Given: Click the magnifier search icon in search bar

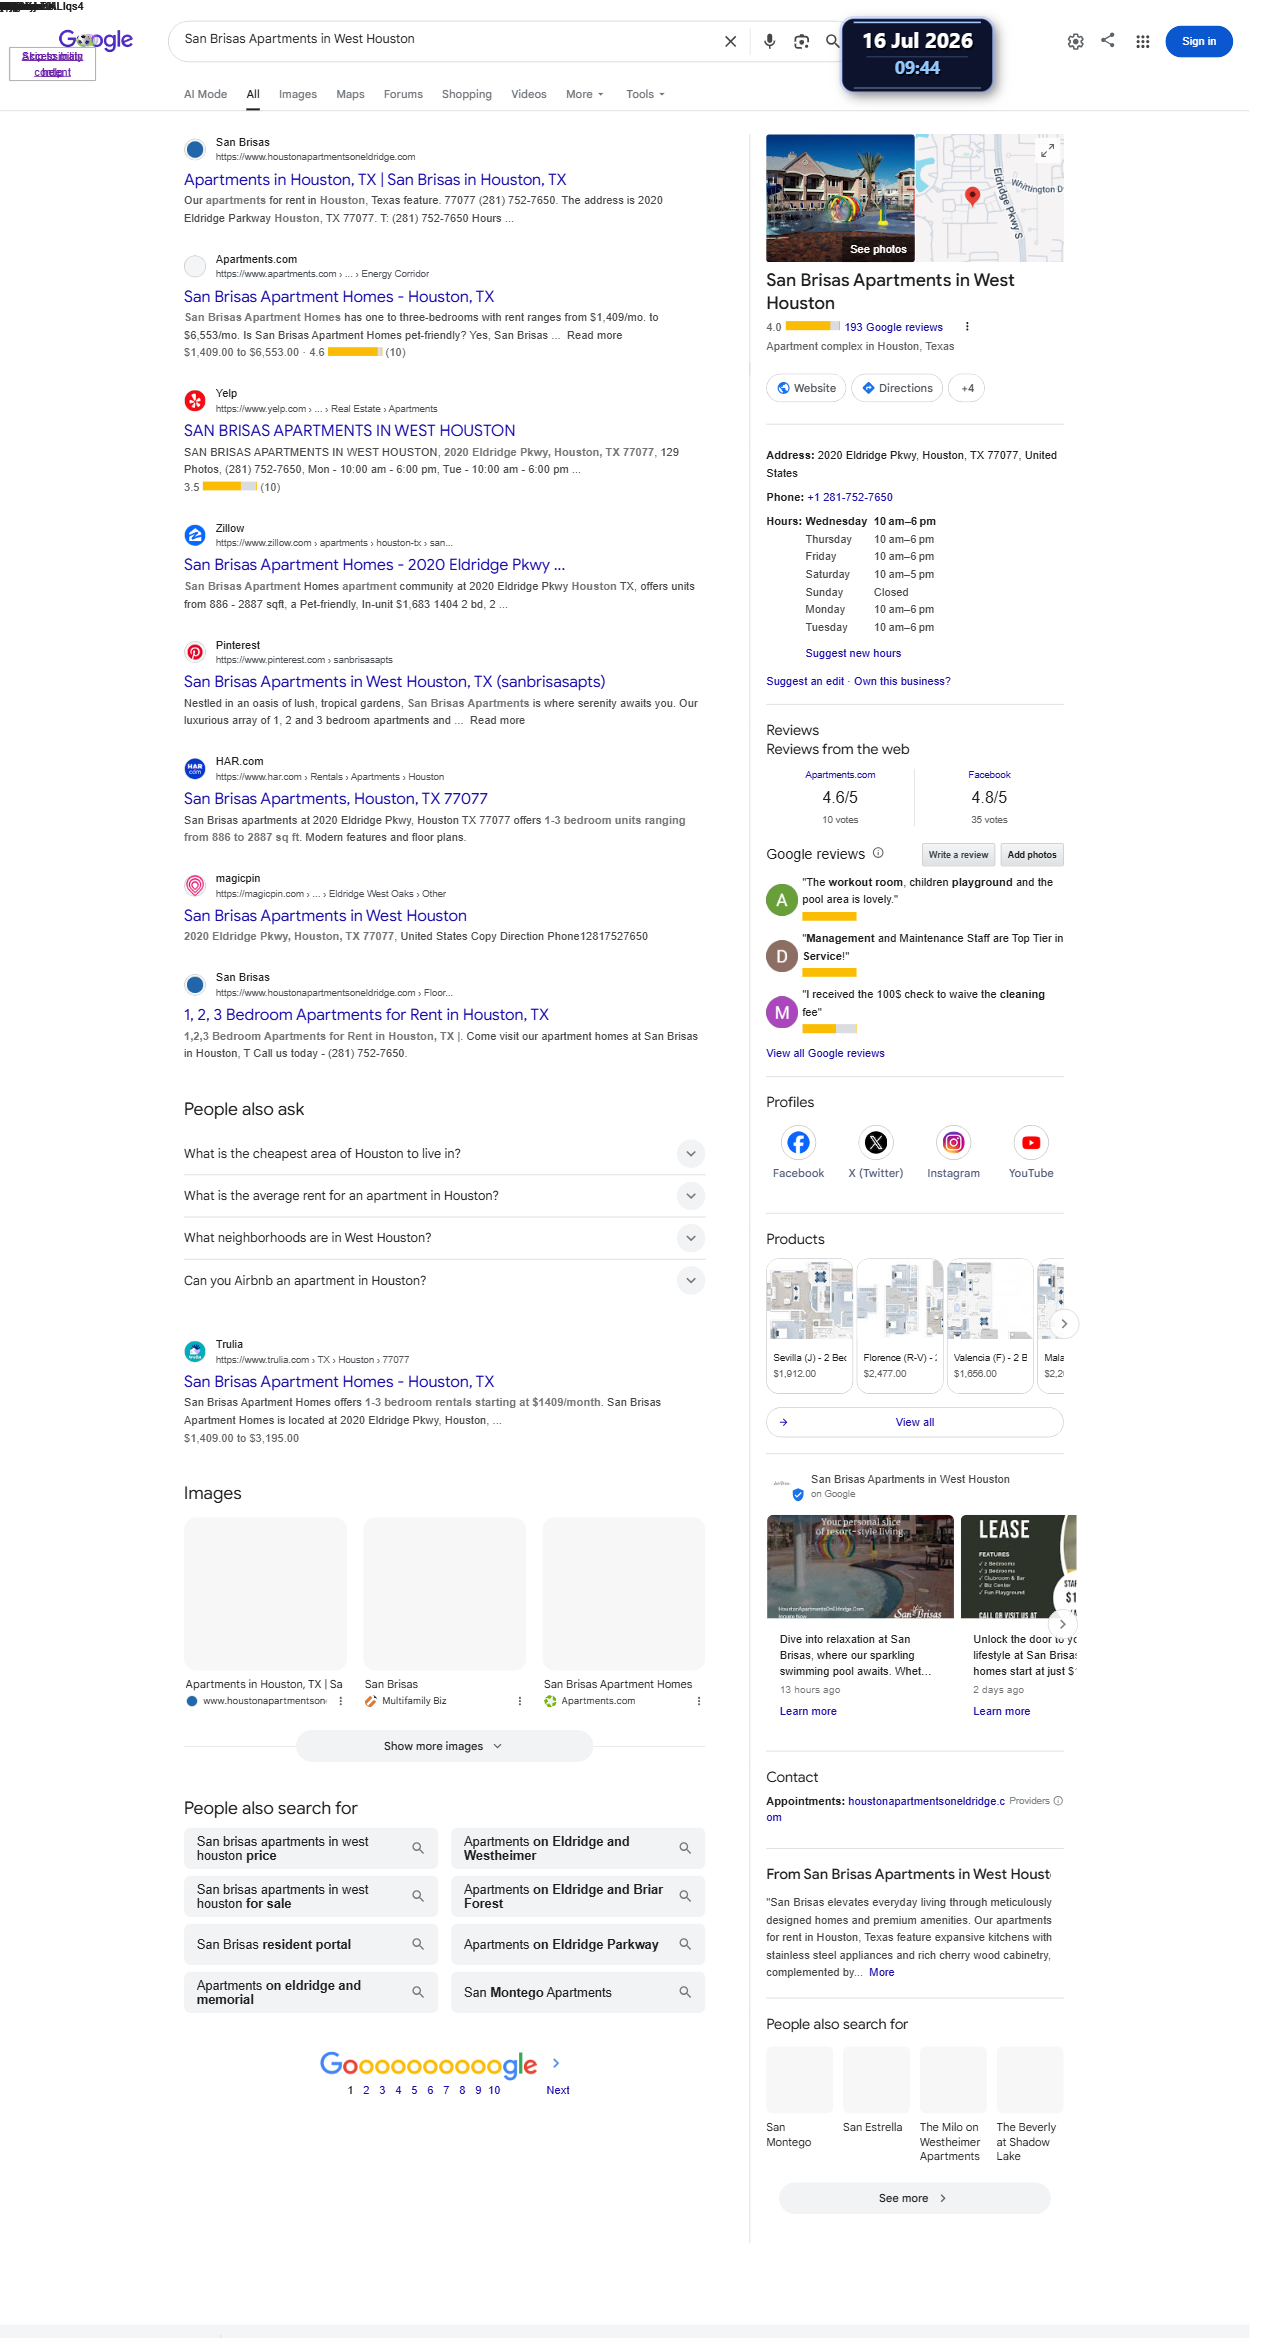Looking at the screenshot, I should [x=832, y=41].
